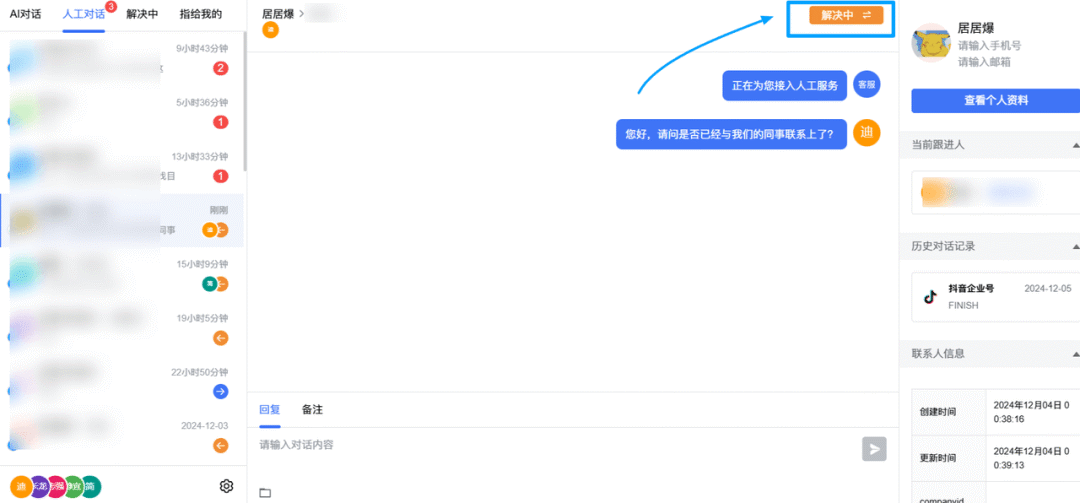
Task: Click the 2024-12-05 date in history record
Action: click(x=1048, y=289)
